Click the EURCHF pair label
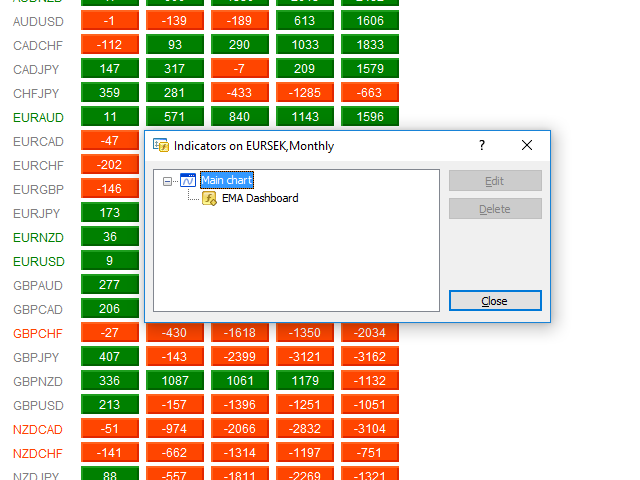Image resolution: width=640 pixels, height=480 pixels. tap(38, 166)
